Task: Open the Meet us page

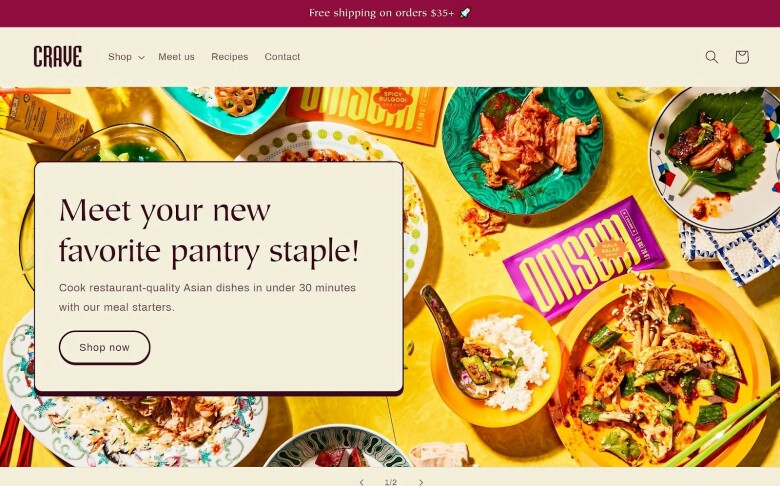Action: pos(177,57)
